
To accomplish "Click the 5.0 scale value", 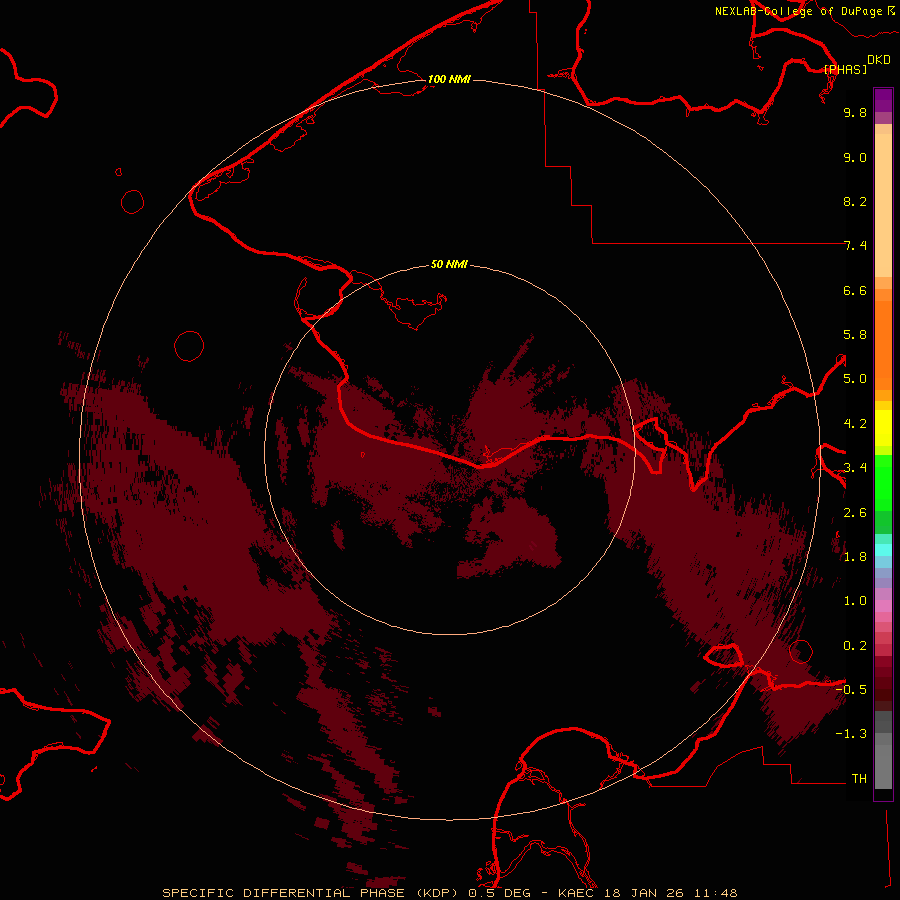I will [855, 379].
